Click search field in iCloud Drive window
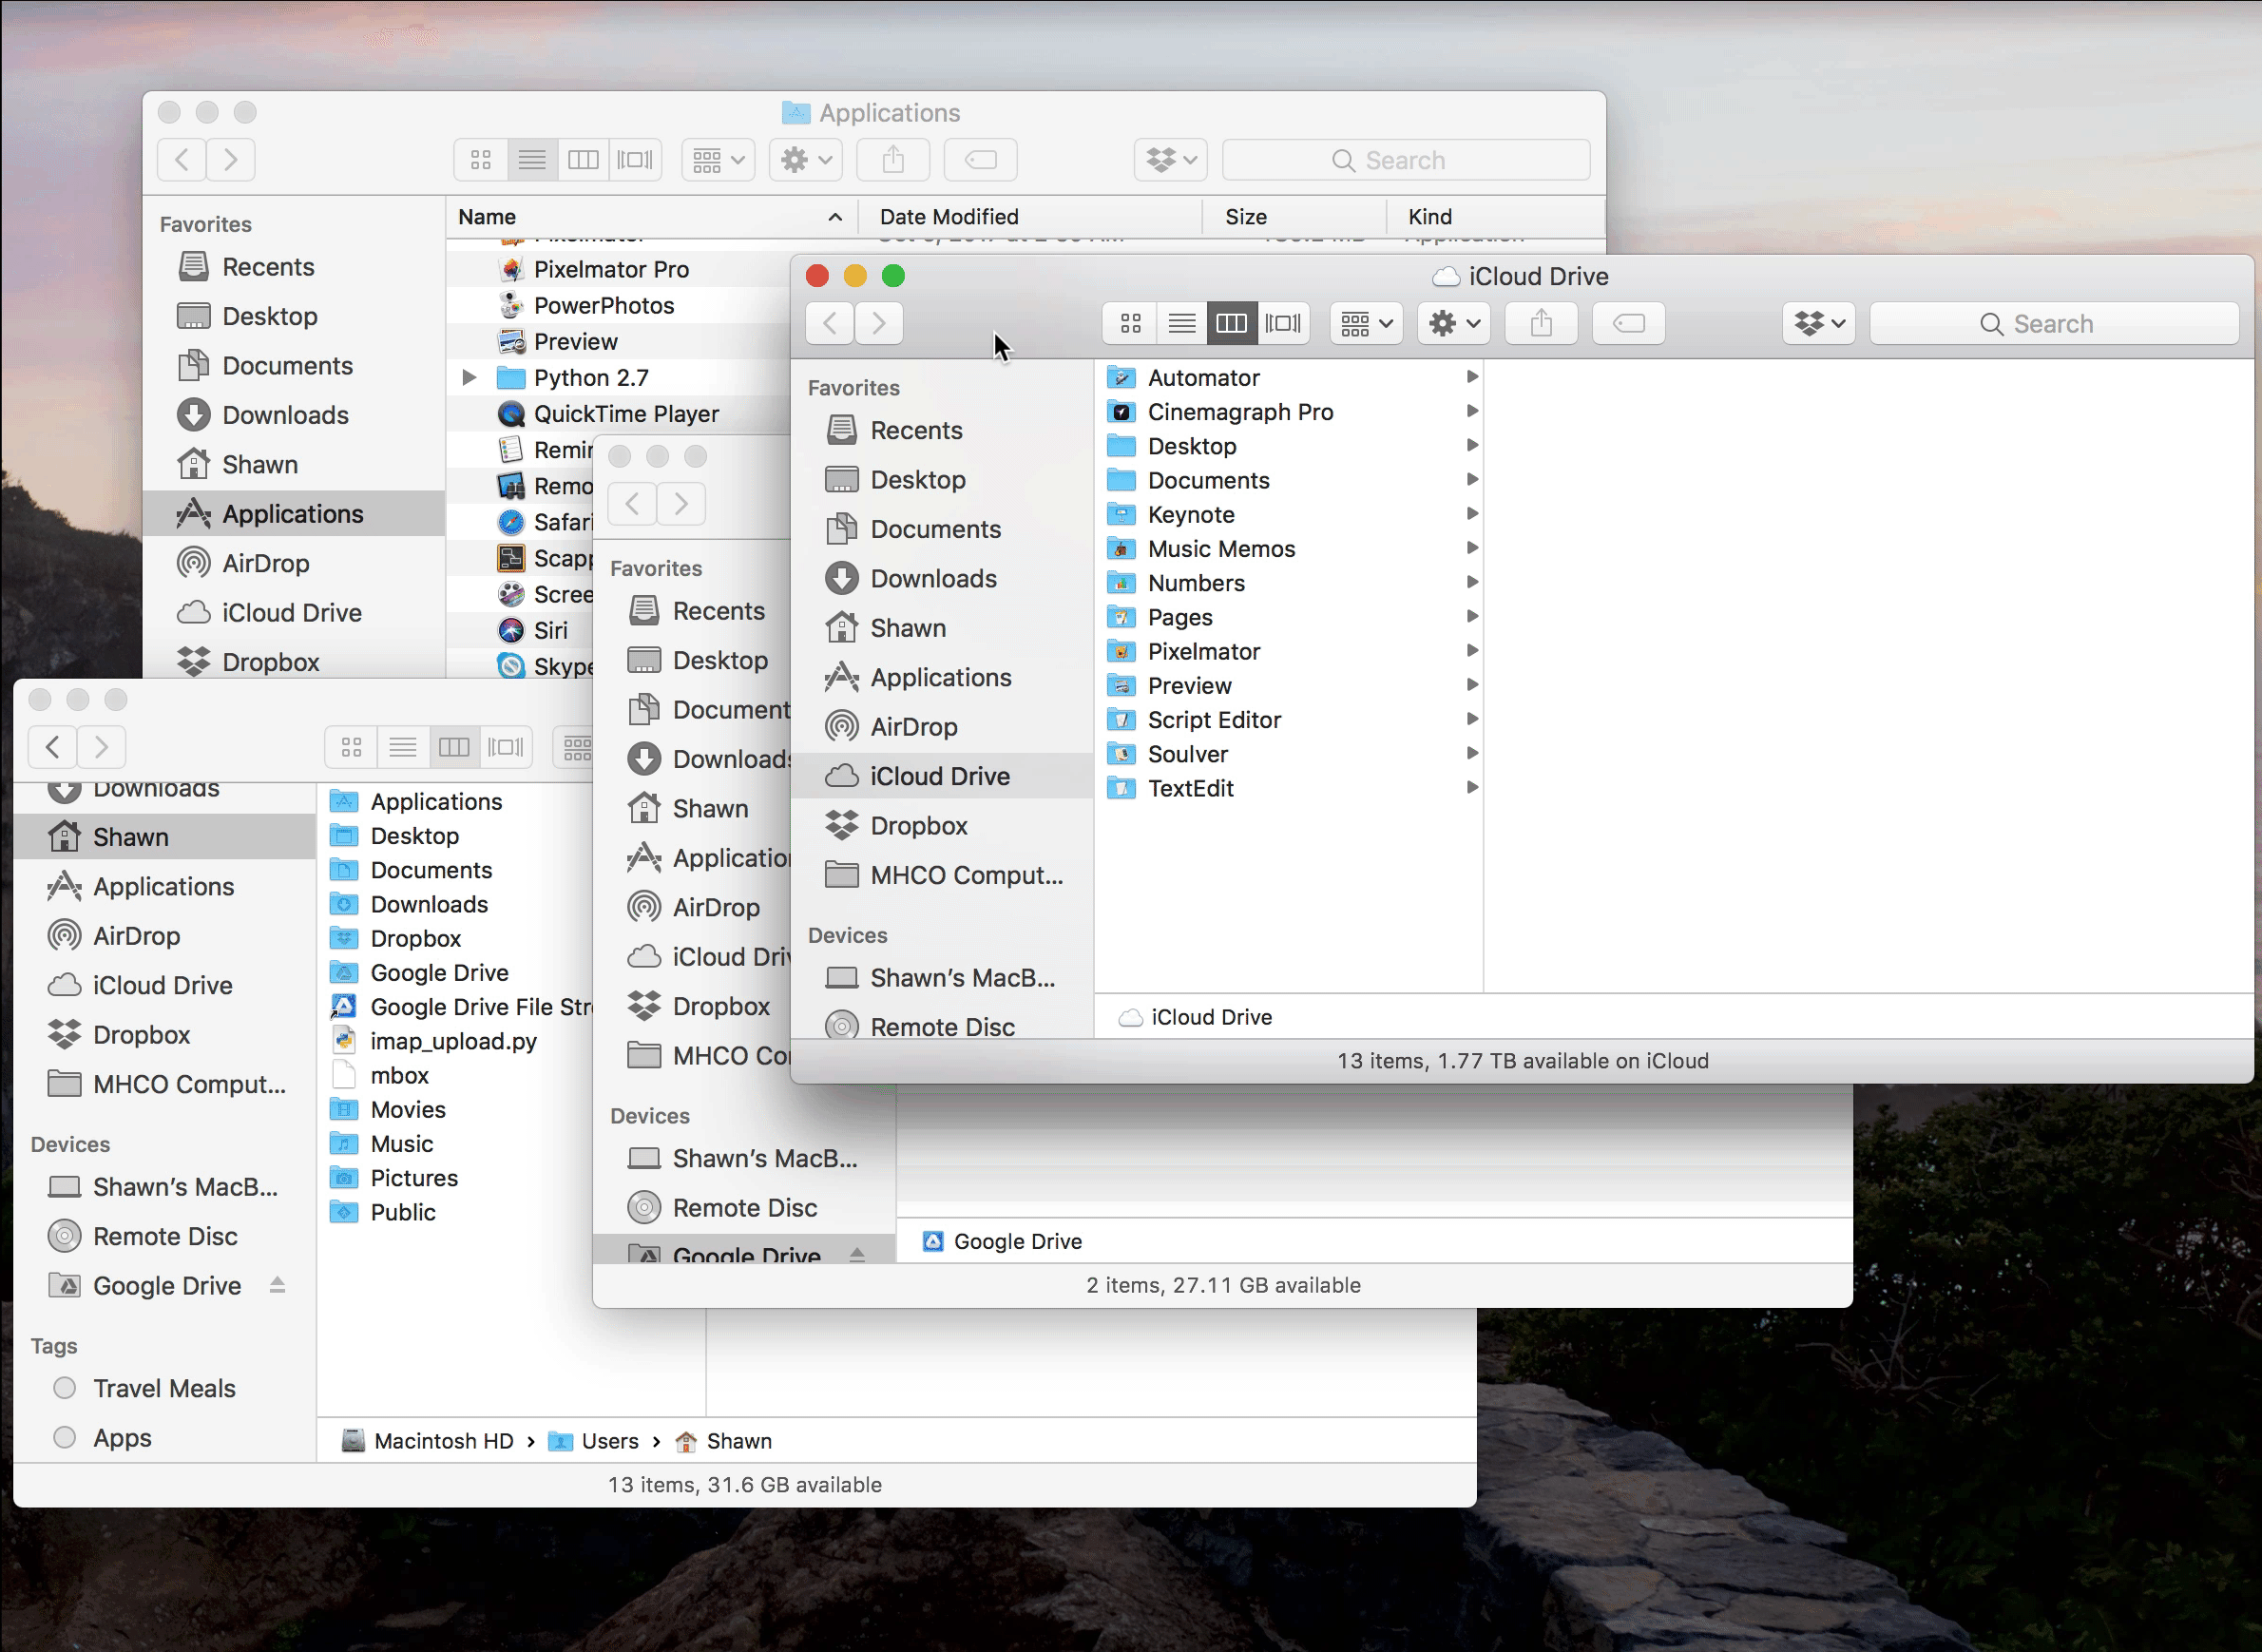 (2054, 323)
